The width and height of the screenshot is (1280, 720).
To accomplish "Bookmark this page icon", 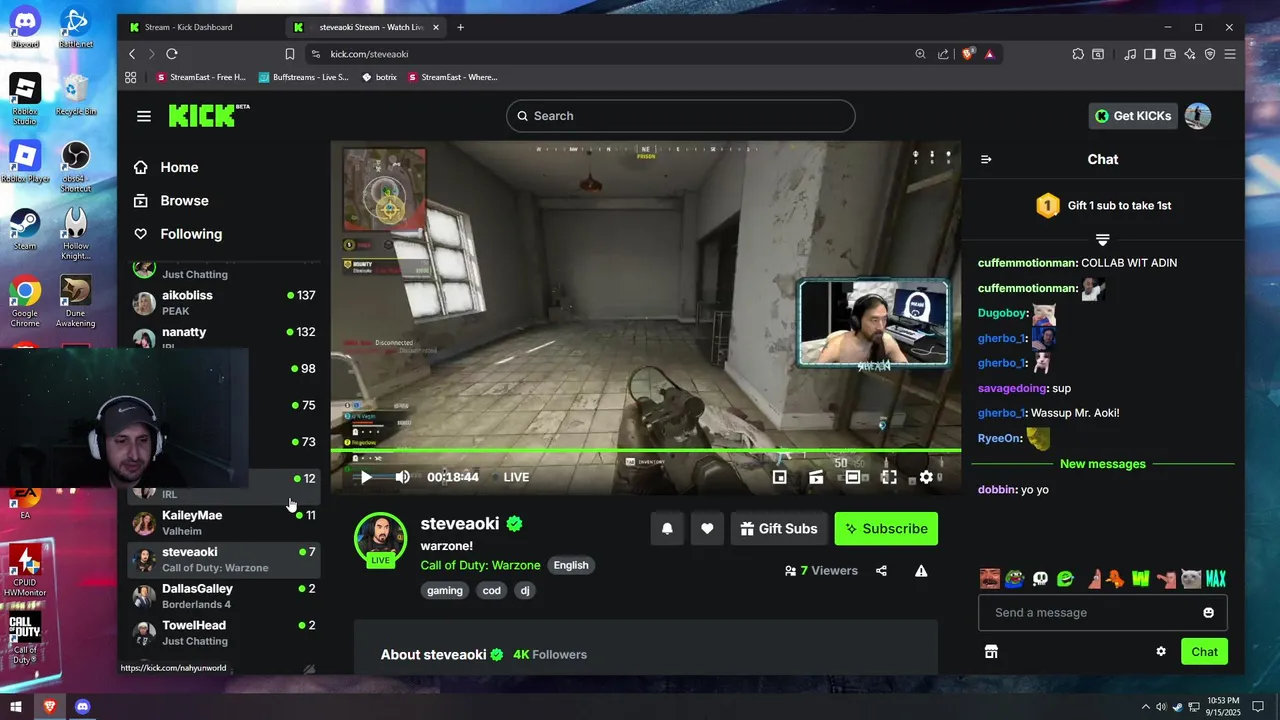I will coord(290,54).
